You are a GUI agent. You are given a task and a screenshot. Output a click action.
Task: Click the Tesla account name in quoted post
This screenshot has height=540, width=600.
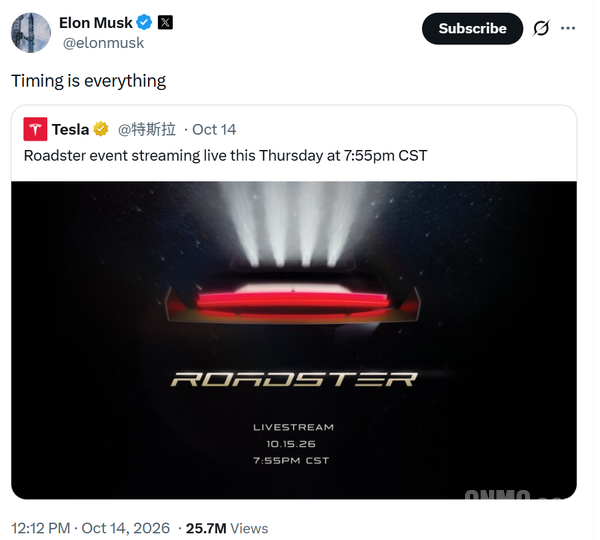(x=71, y=130)
